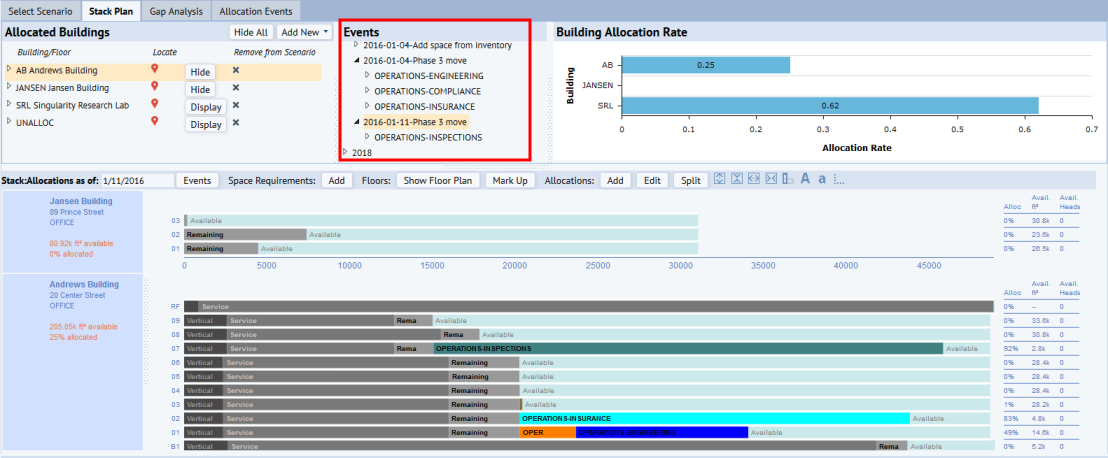The width and height of the screenshot is (1108, 458).
Task: Remove UNALLOC from scenario
Action: point(236,123)
